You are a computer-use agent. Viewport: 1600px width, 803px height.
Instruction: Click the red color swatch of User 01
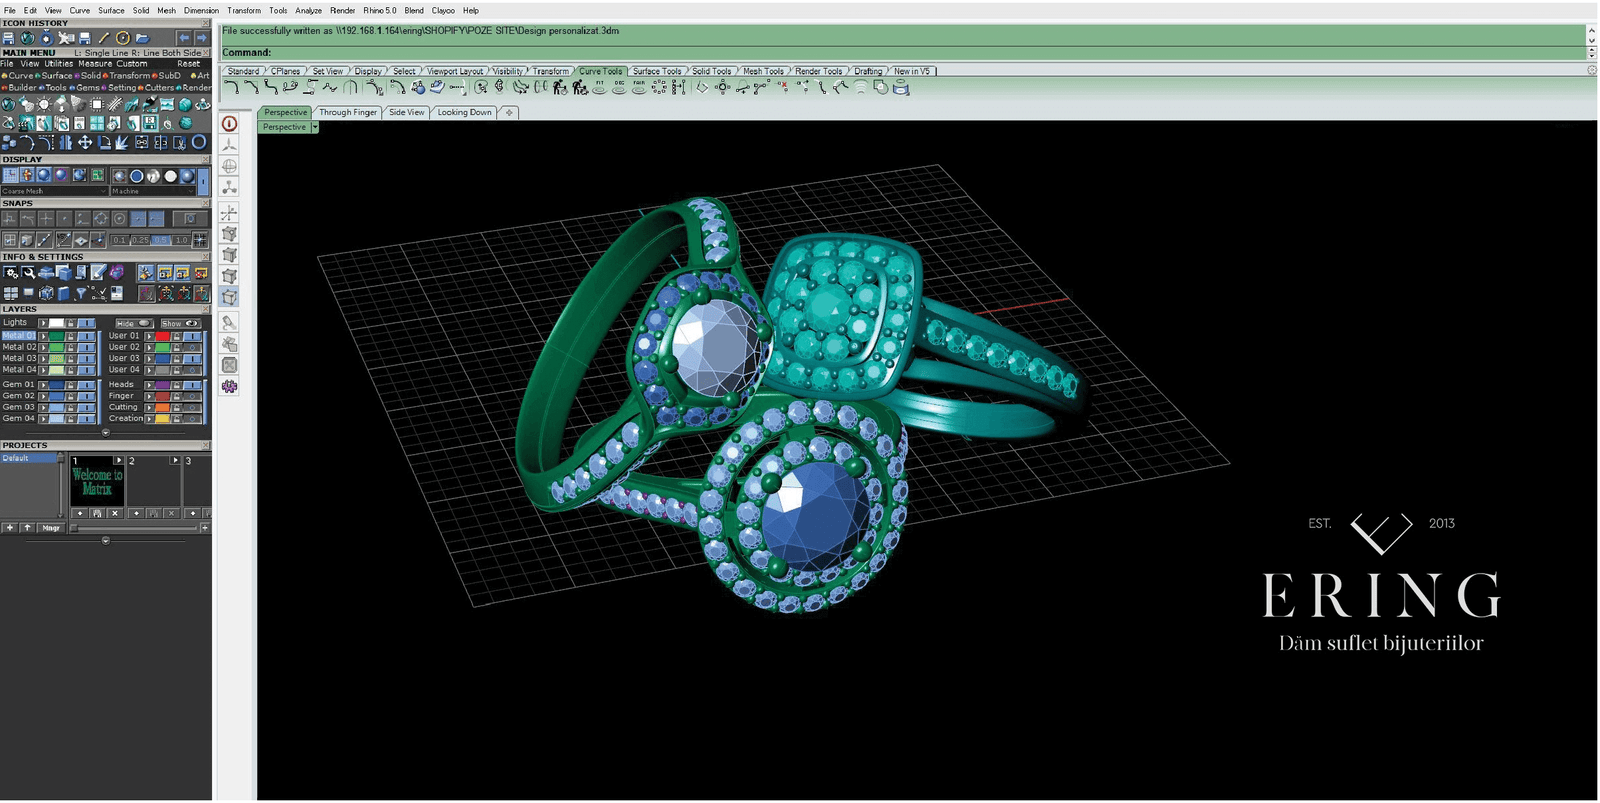[163, 336]
